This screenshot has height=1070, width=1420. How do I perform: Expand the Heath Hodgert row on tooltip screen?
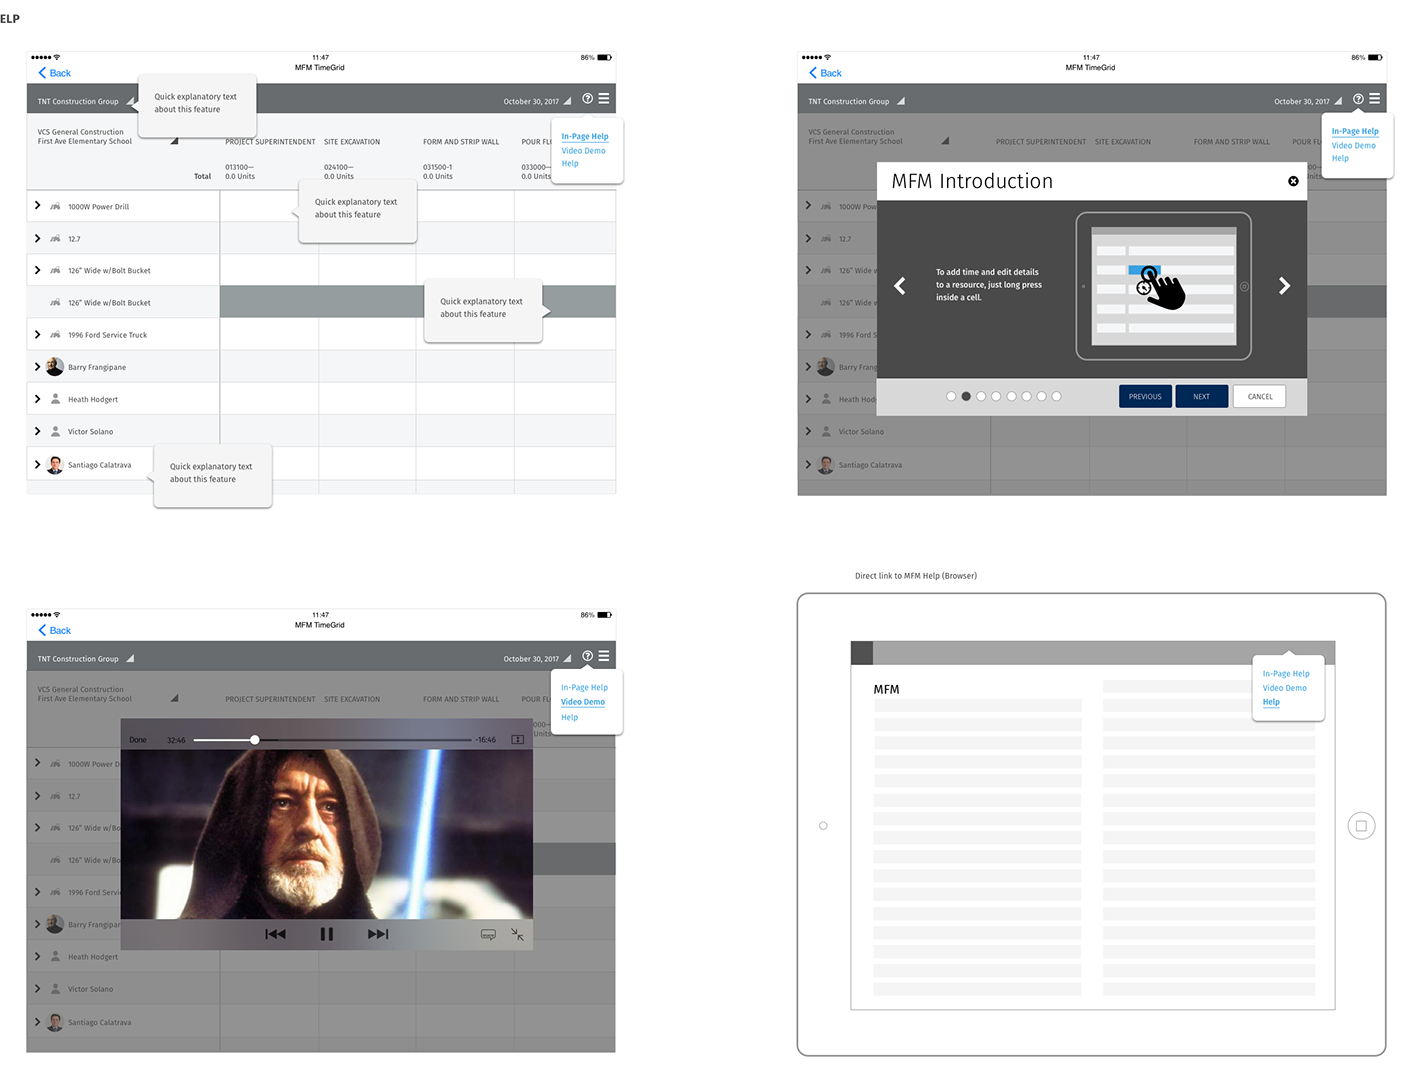(38, 399)
